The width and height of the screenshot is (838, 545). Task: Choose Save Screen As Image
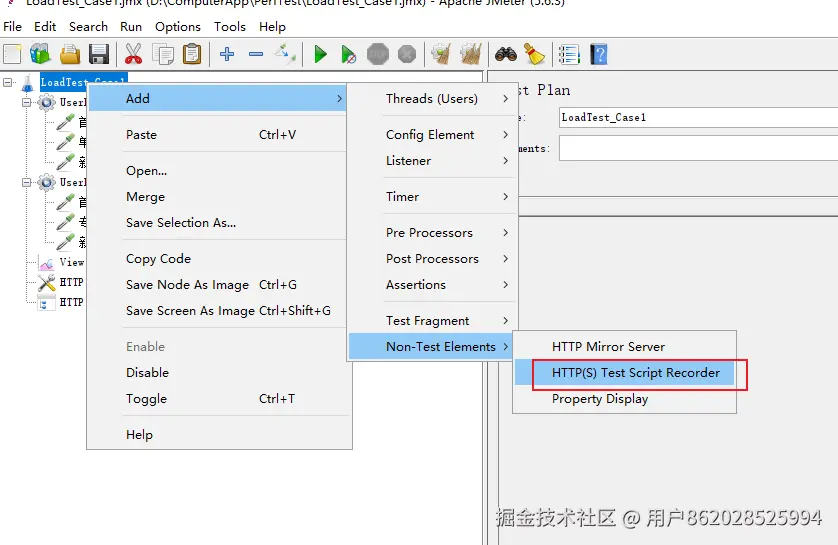(x=218, y=310)
